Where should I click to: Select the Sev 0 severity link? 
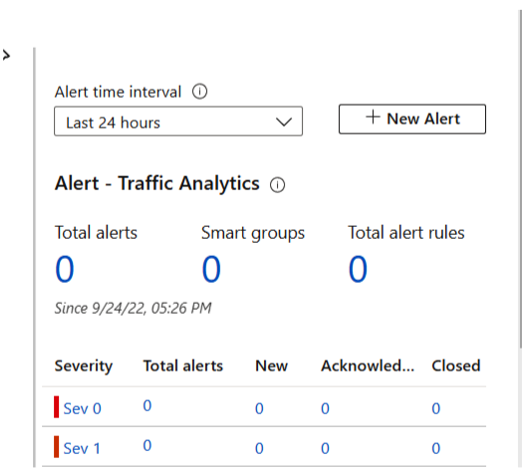[x=82, y=409]
